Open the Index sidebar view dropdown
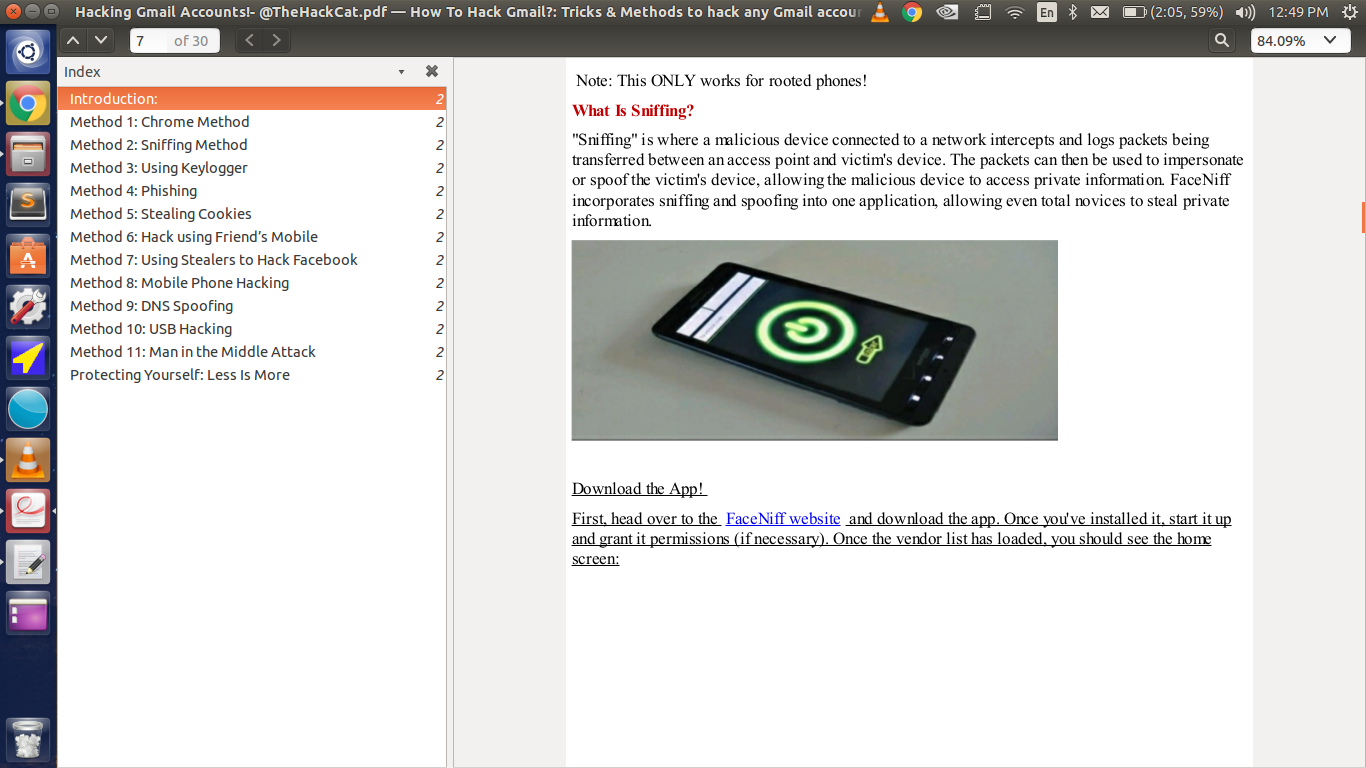 (x=401, y=71)
